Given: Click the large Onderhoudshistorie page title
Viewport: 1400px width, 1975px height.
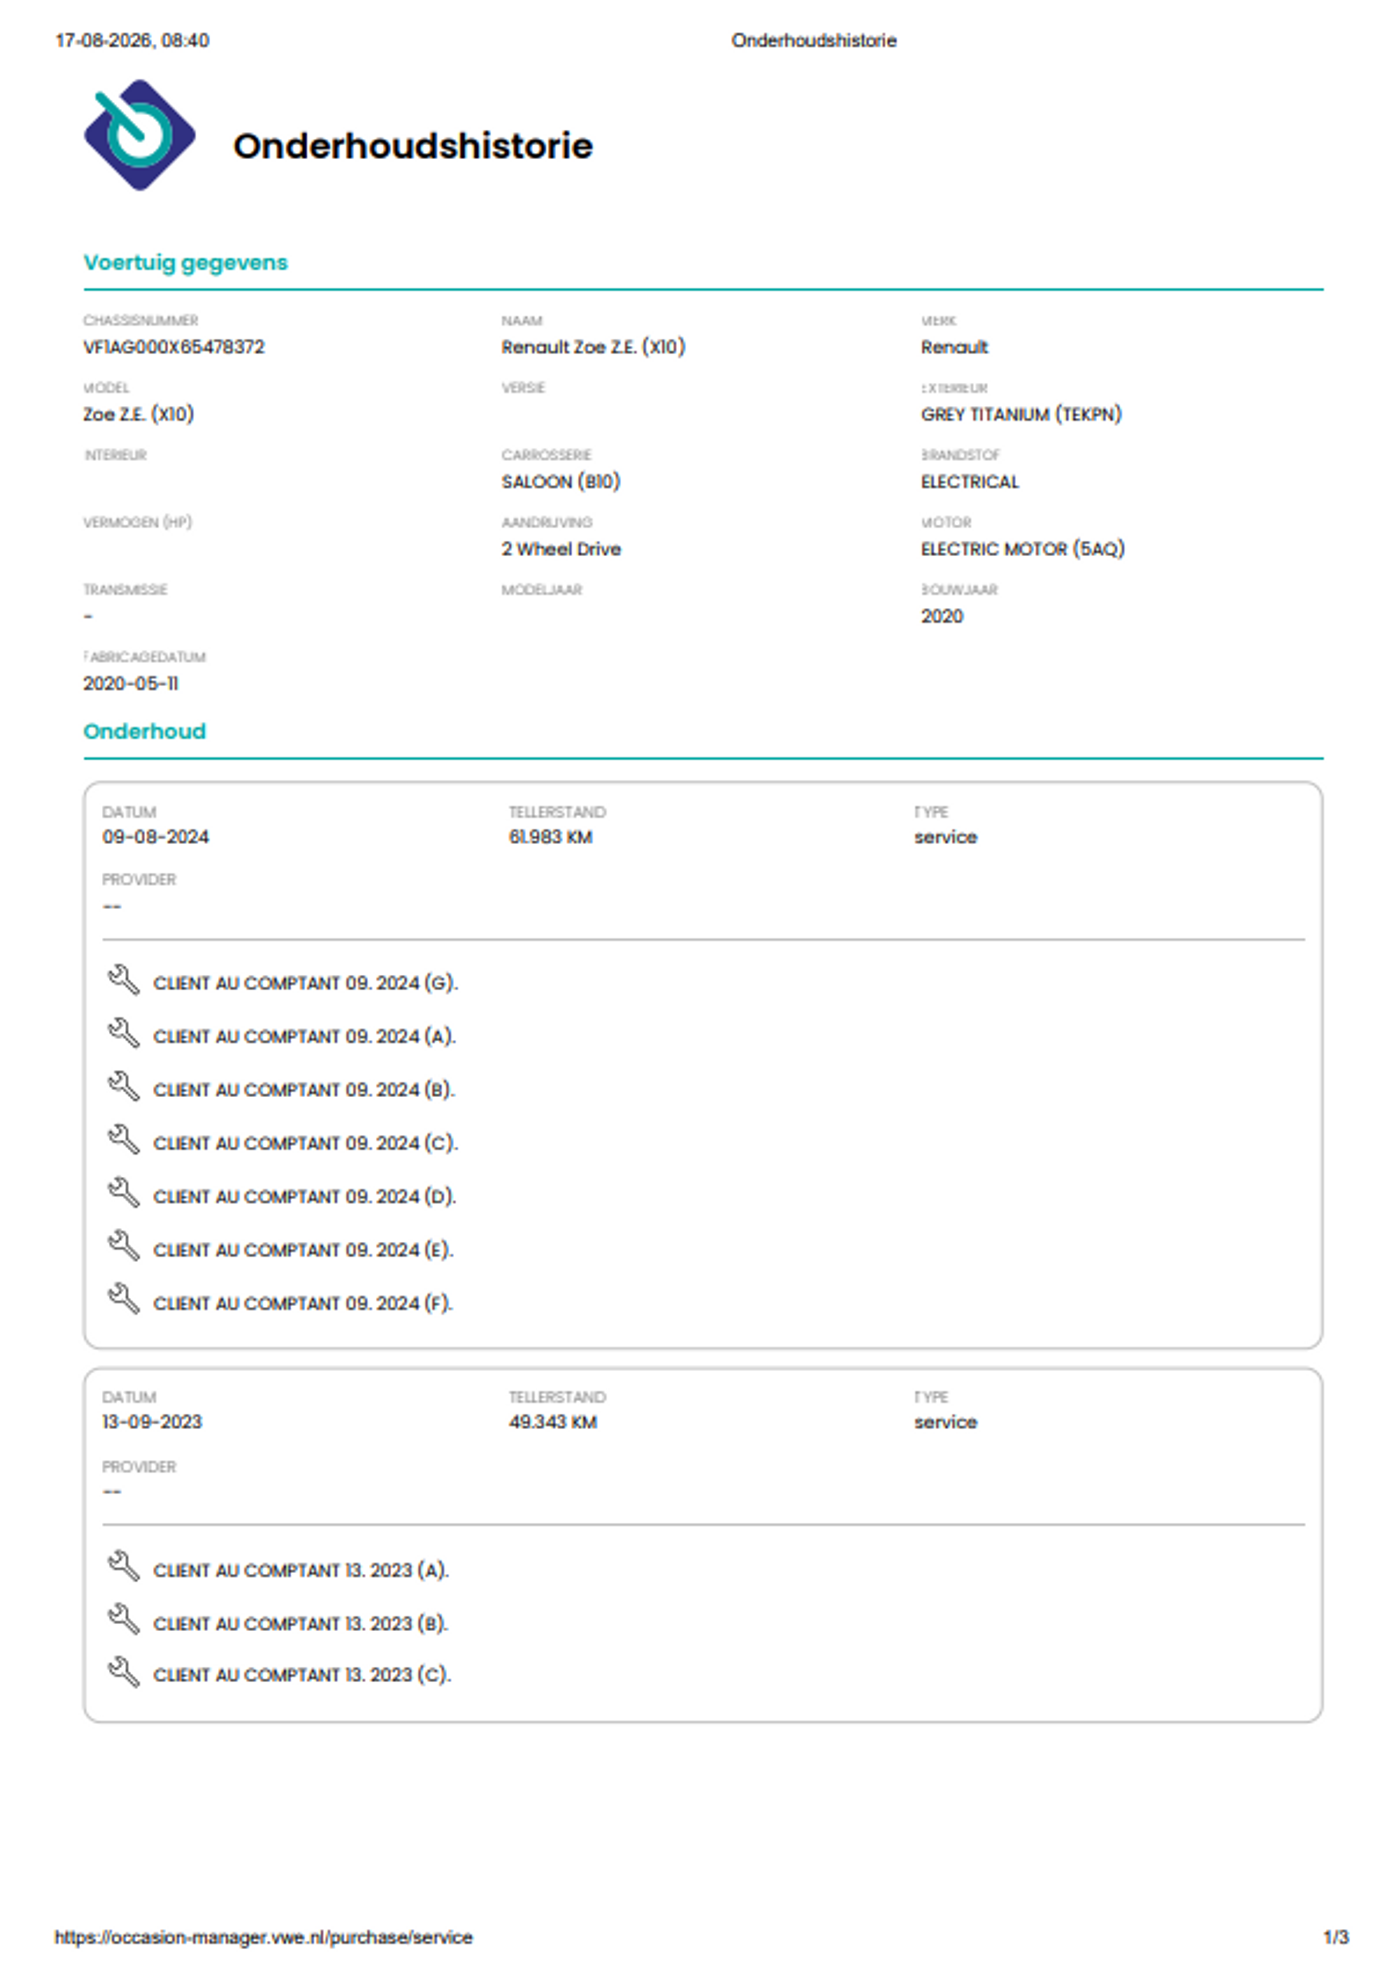Looking at the screenshot, I should (x=413, y=146).
